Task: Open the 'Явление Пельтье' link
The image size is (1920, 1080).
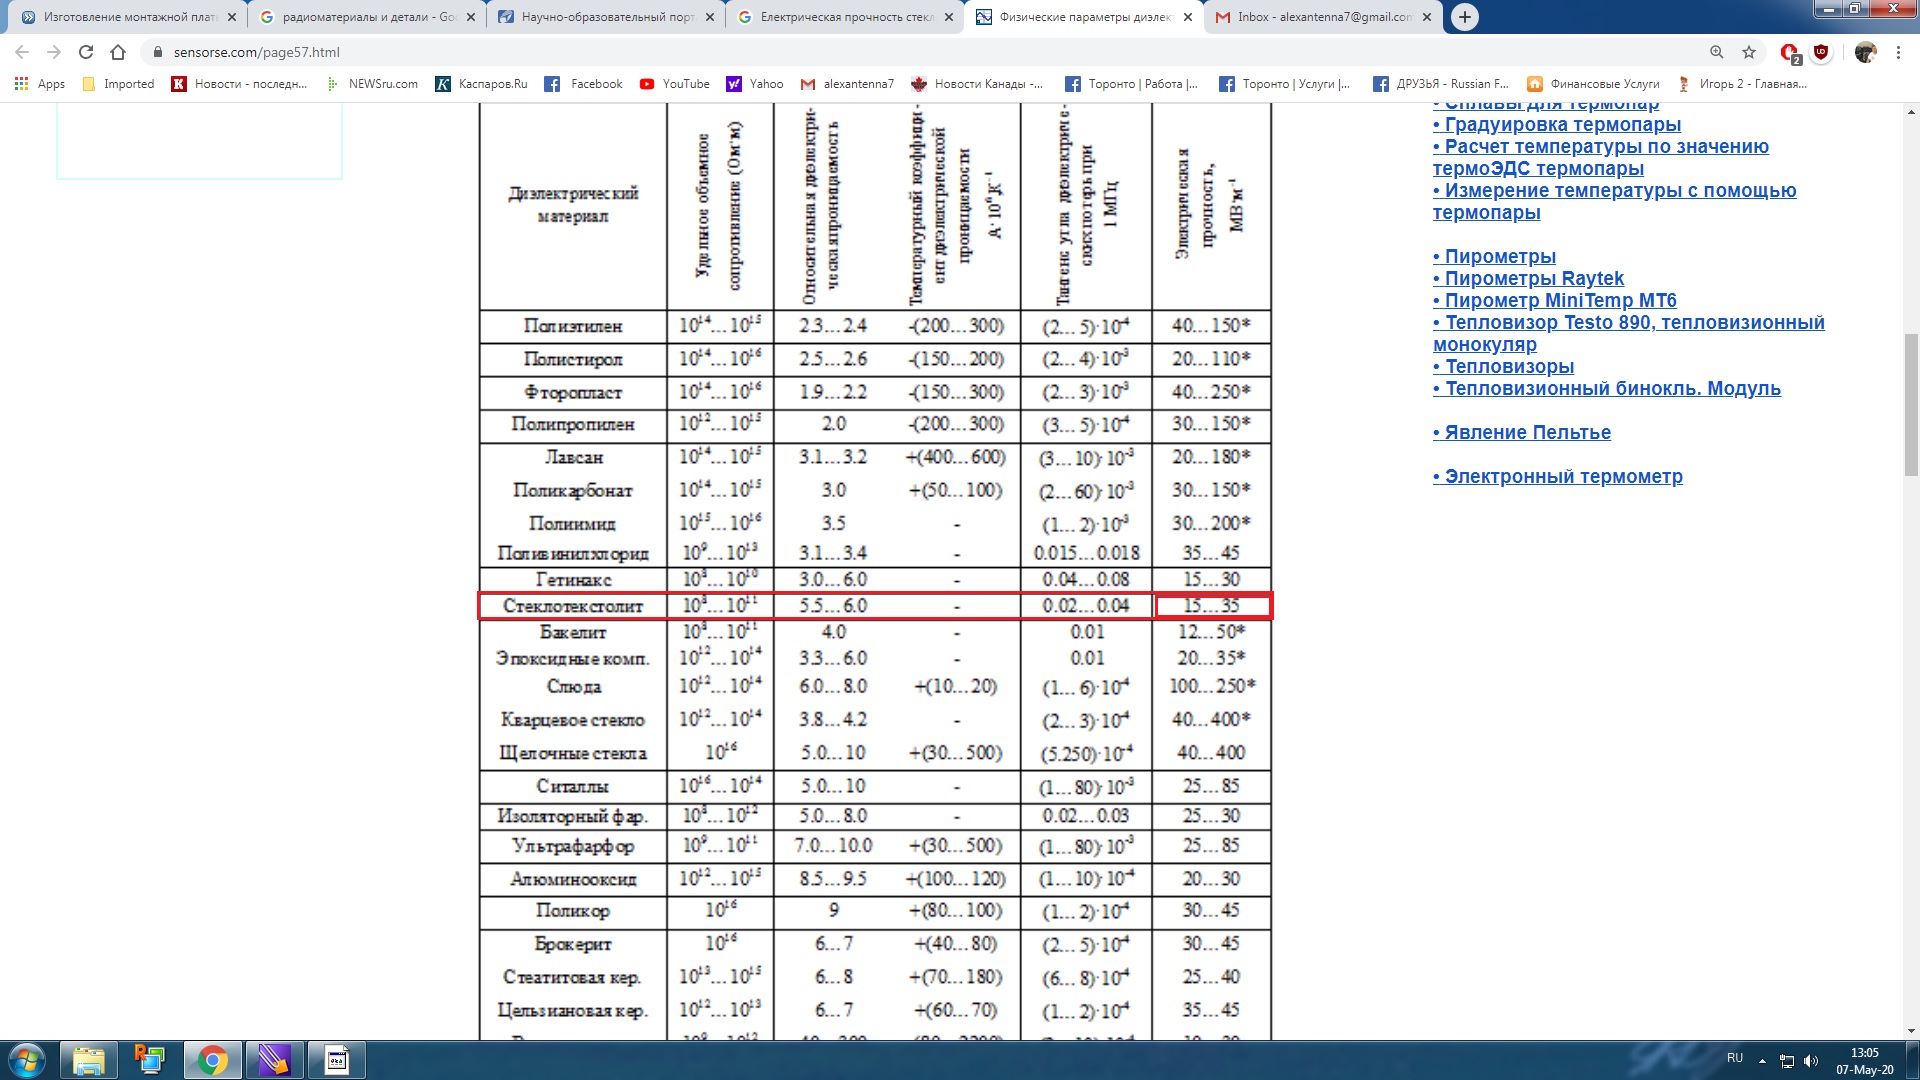Action: pyautogui.click(x=1521, y=433)
